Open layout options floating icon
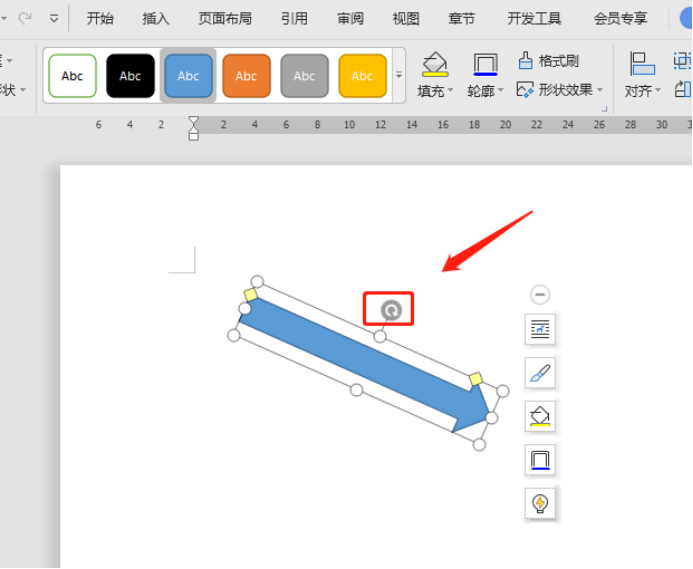This screenshot has height=569, width=693. point(540,329)
